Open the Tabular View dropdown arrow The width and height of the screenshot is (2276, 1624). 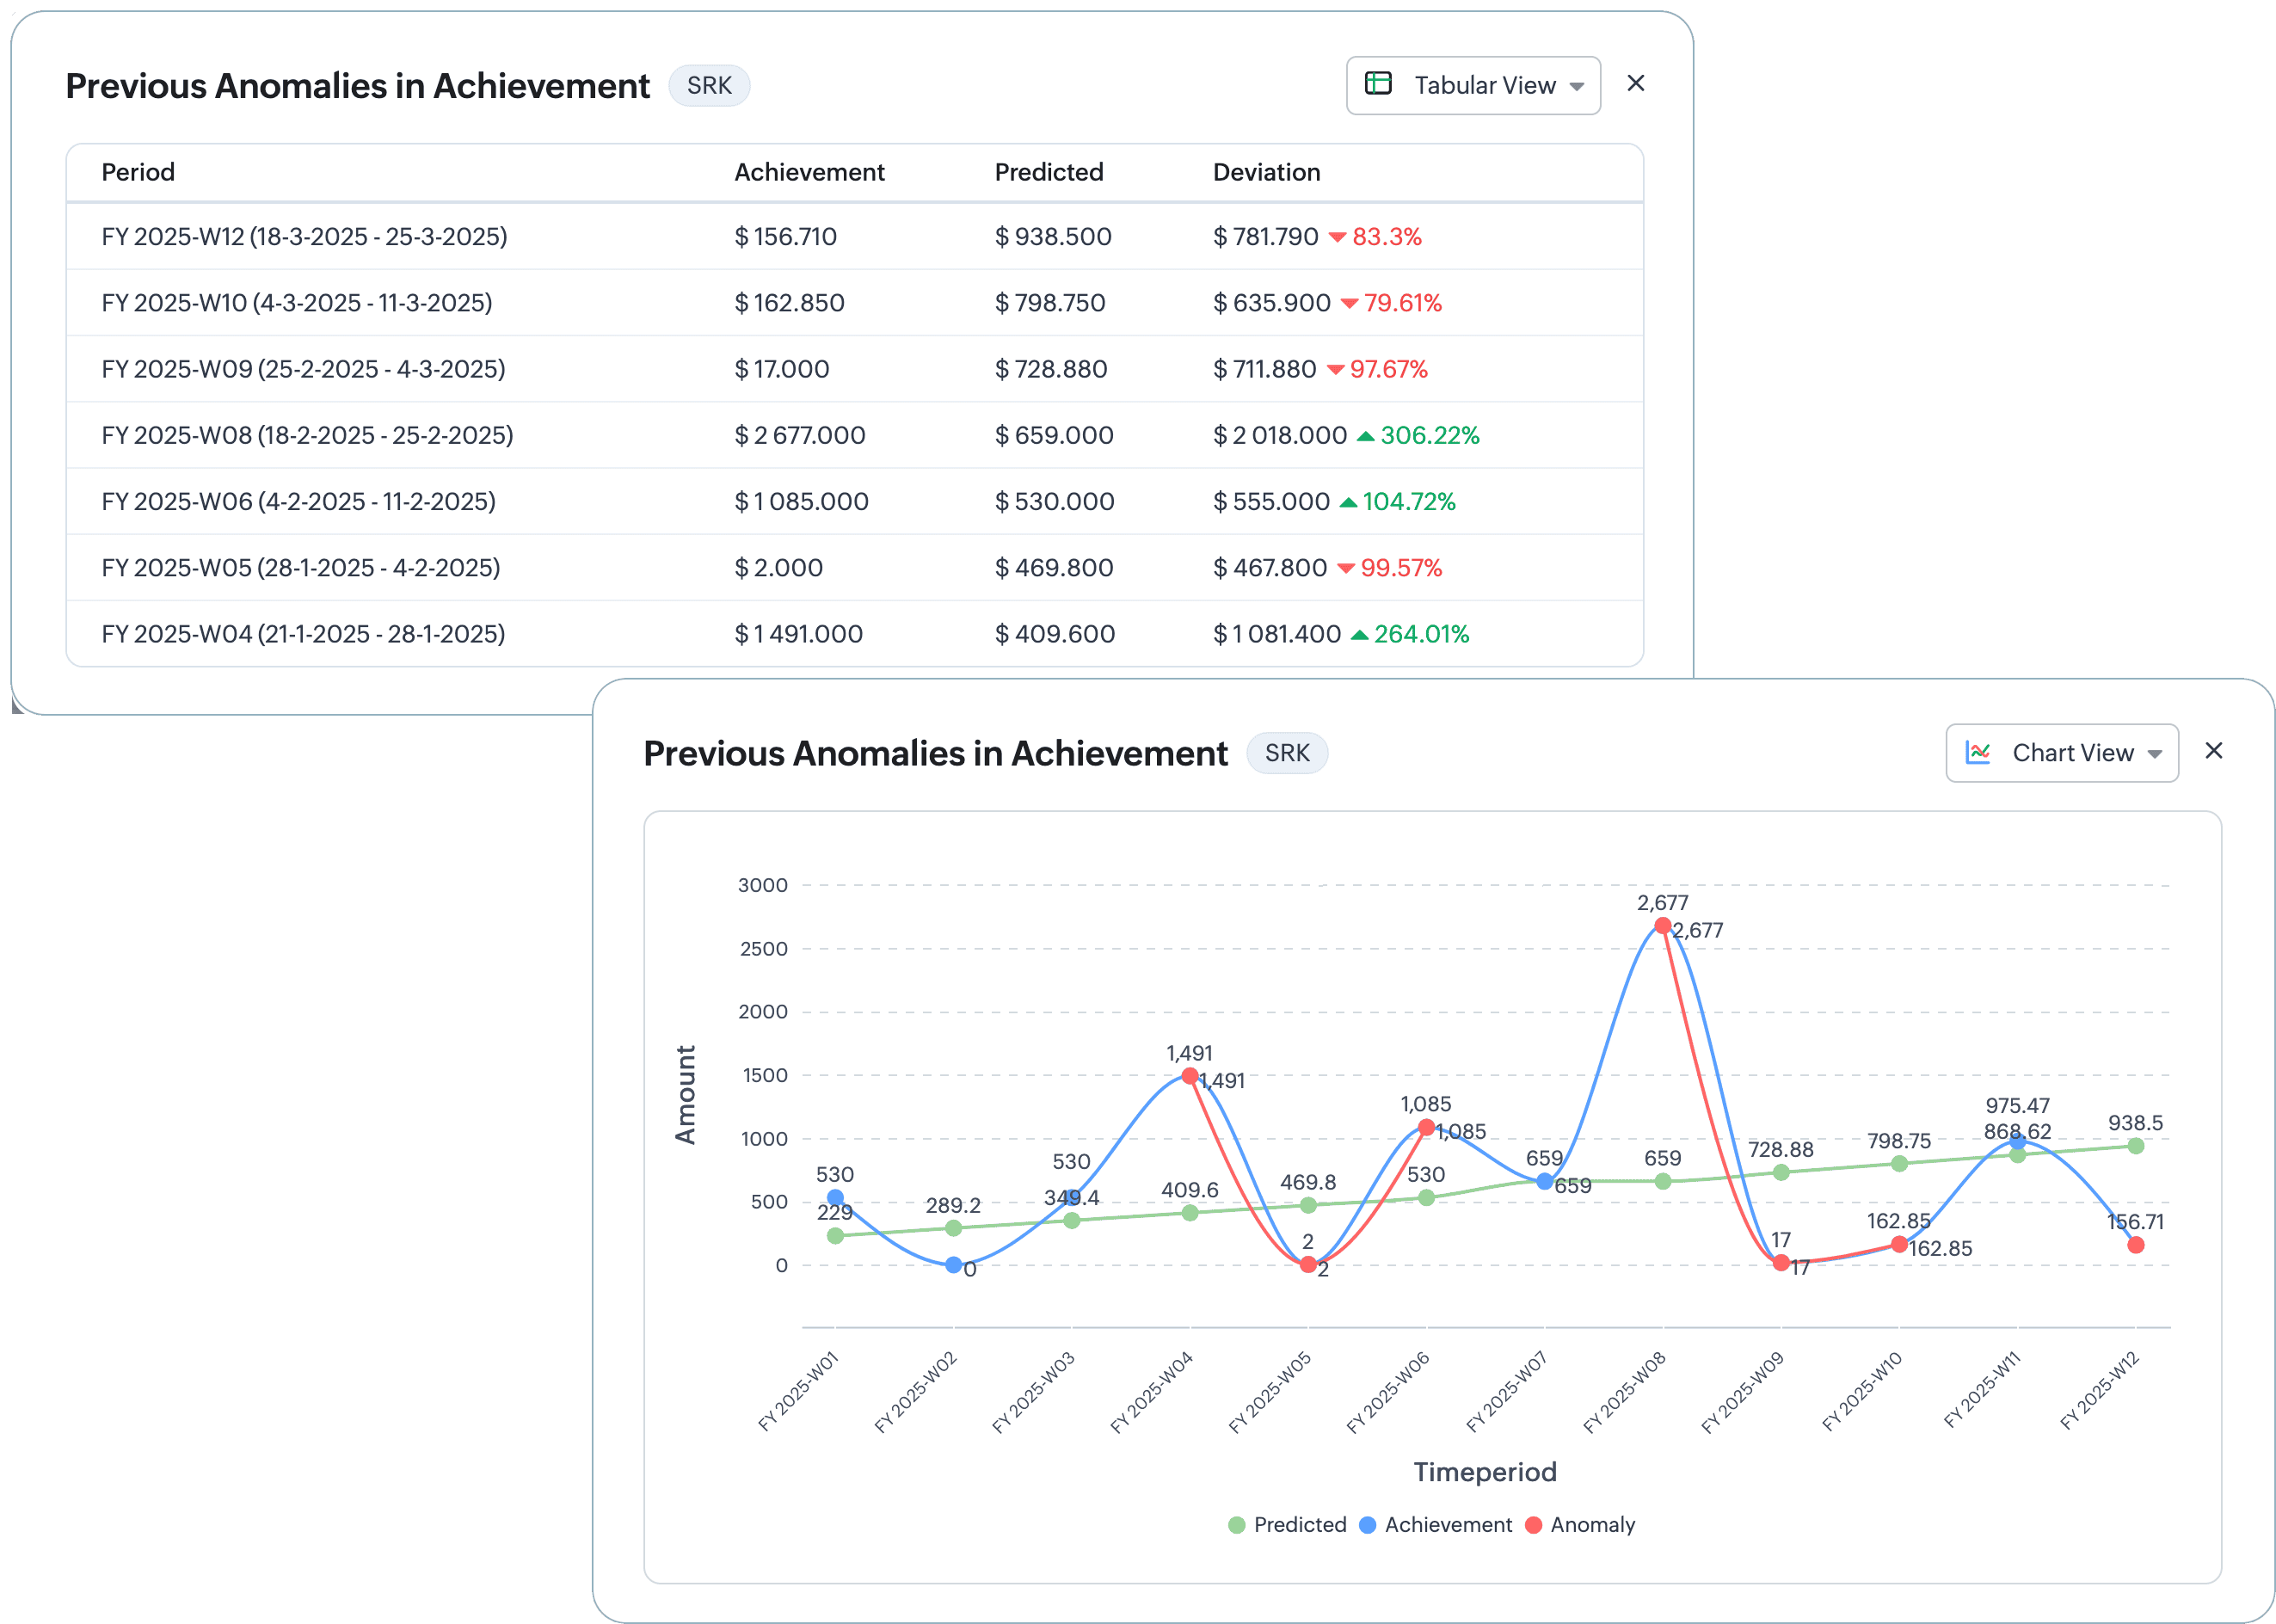(1576, 87)
